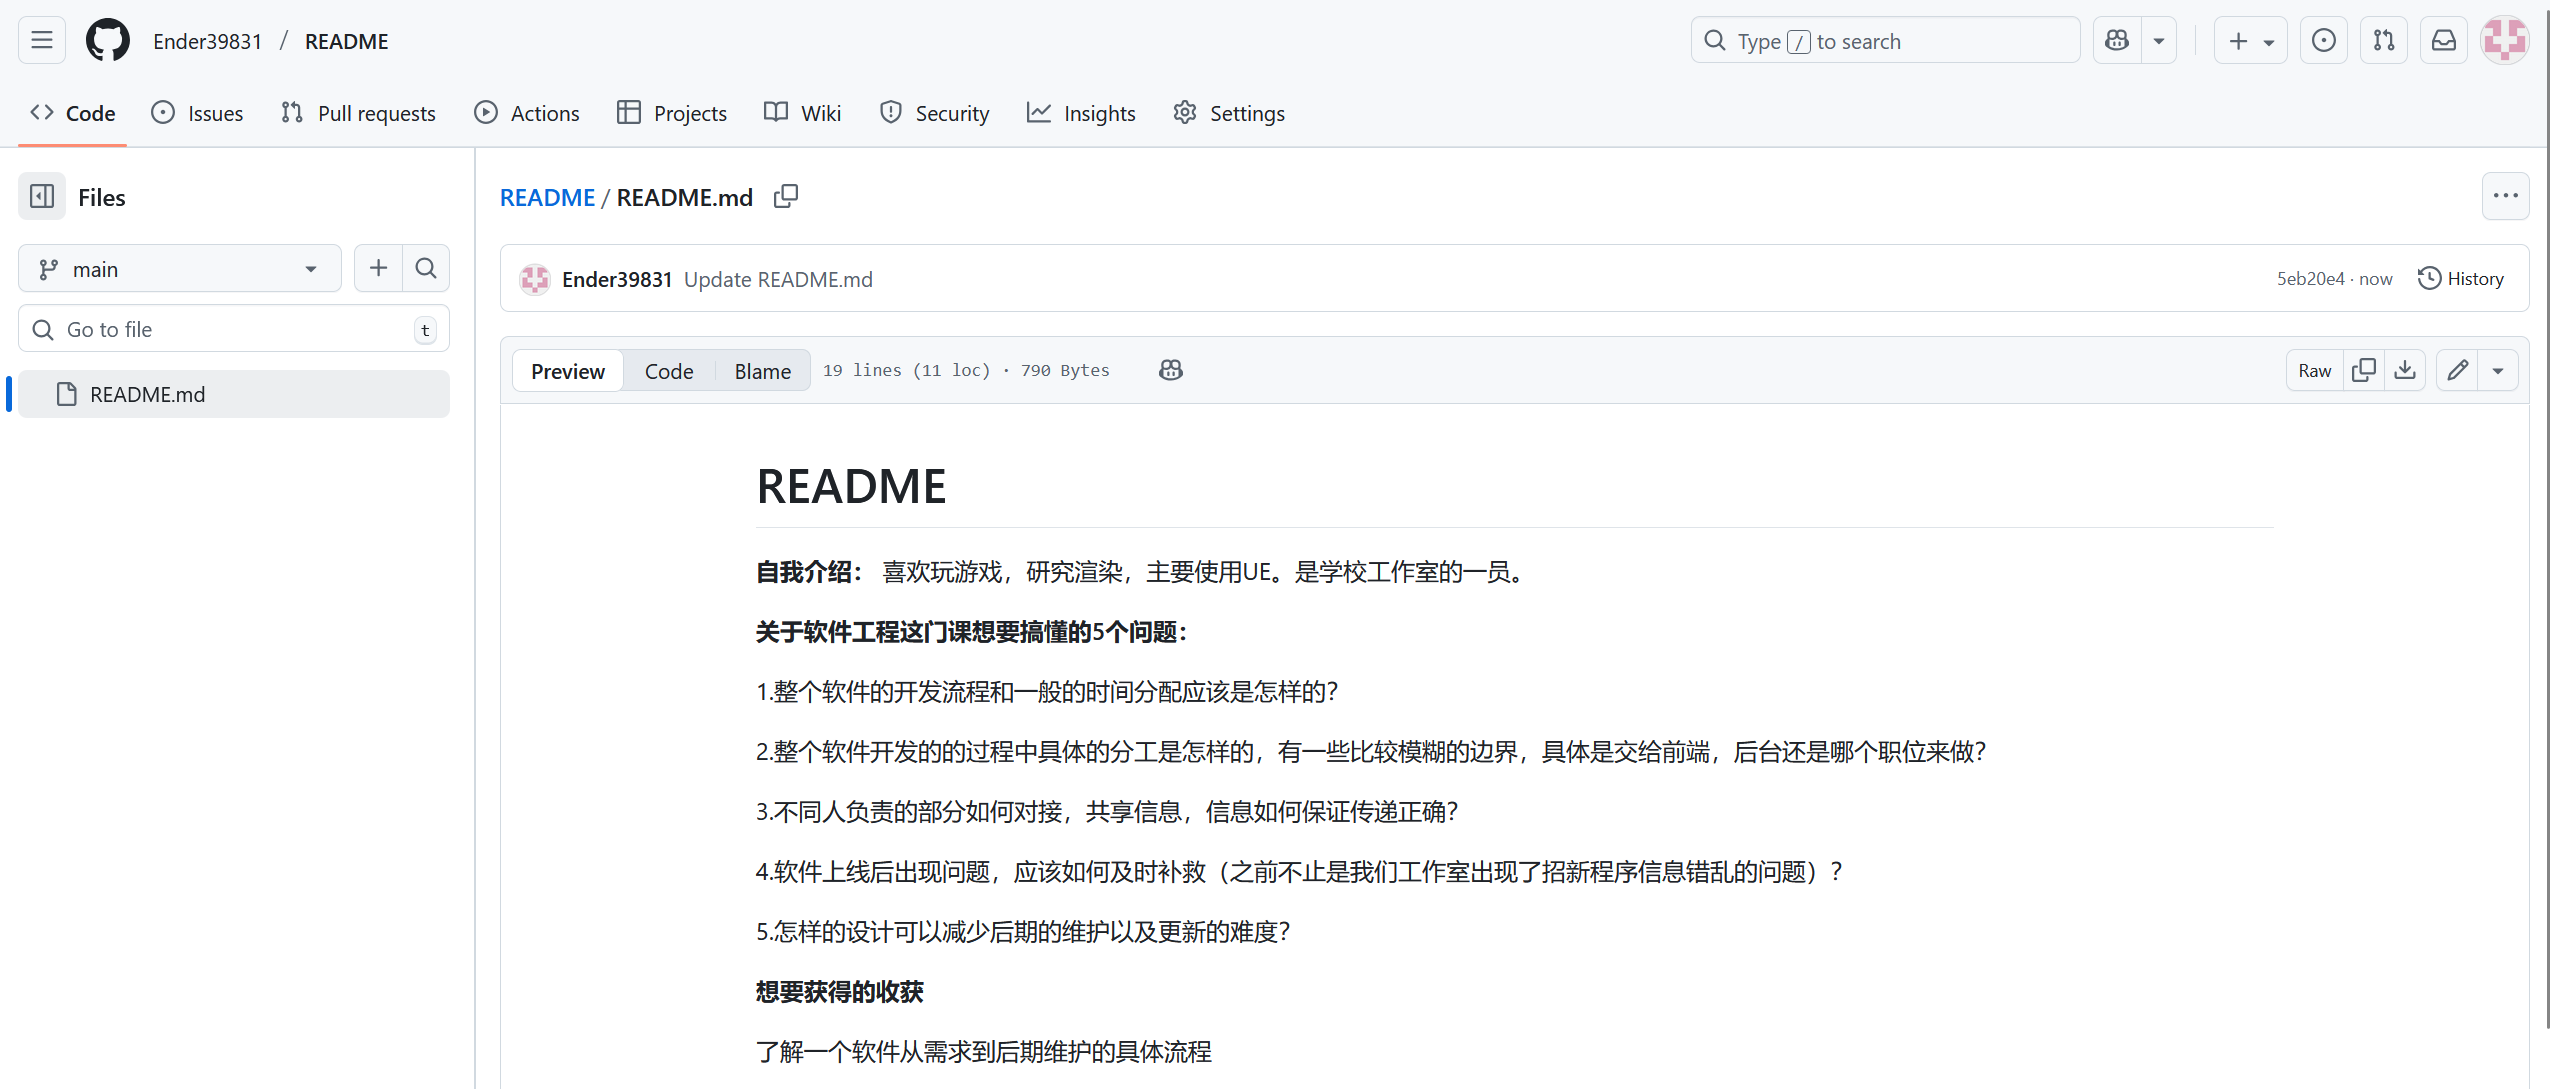Go to the Pull requests tab

click(x=359, y=113)
